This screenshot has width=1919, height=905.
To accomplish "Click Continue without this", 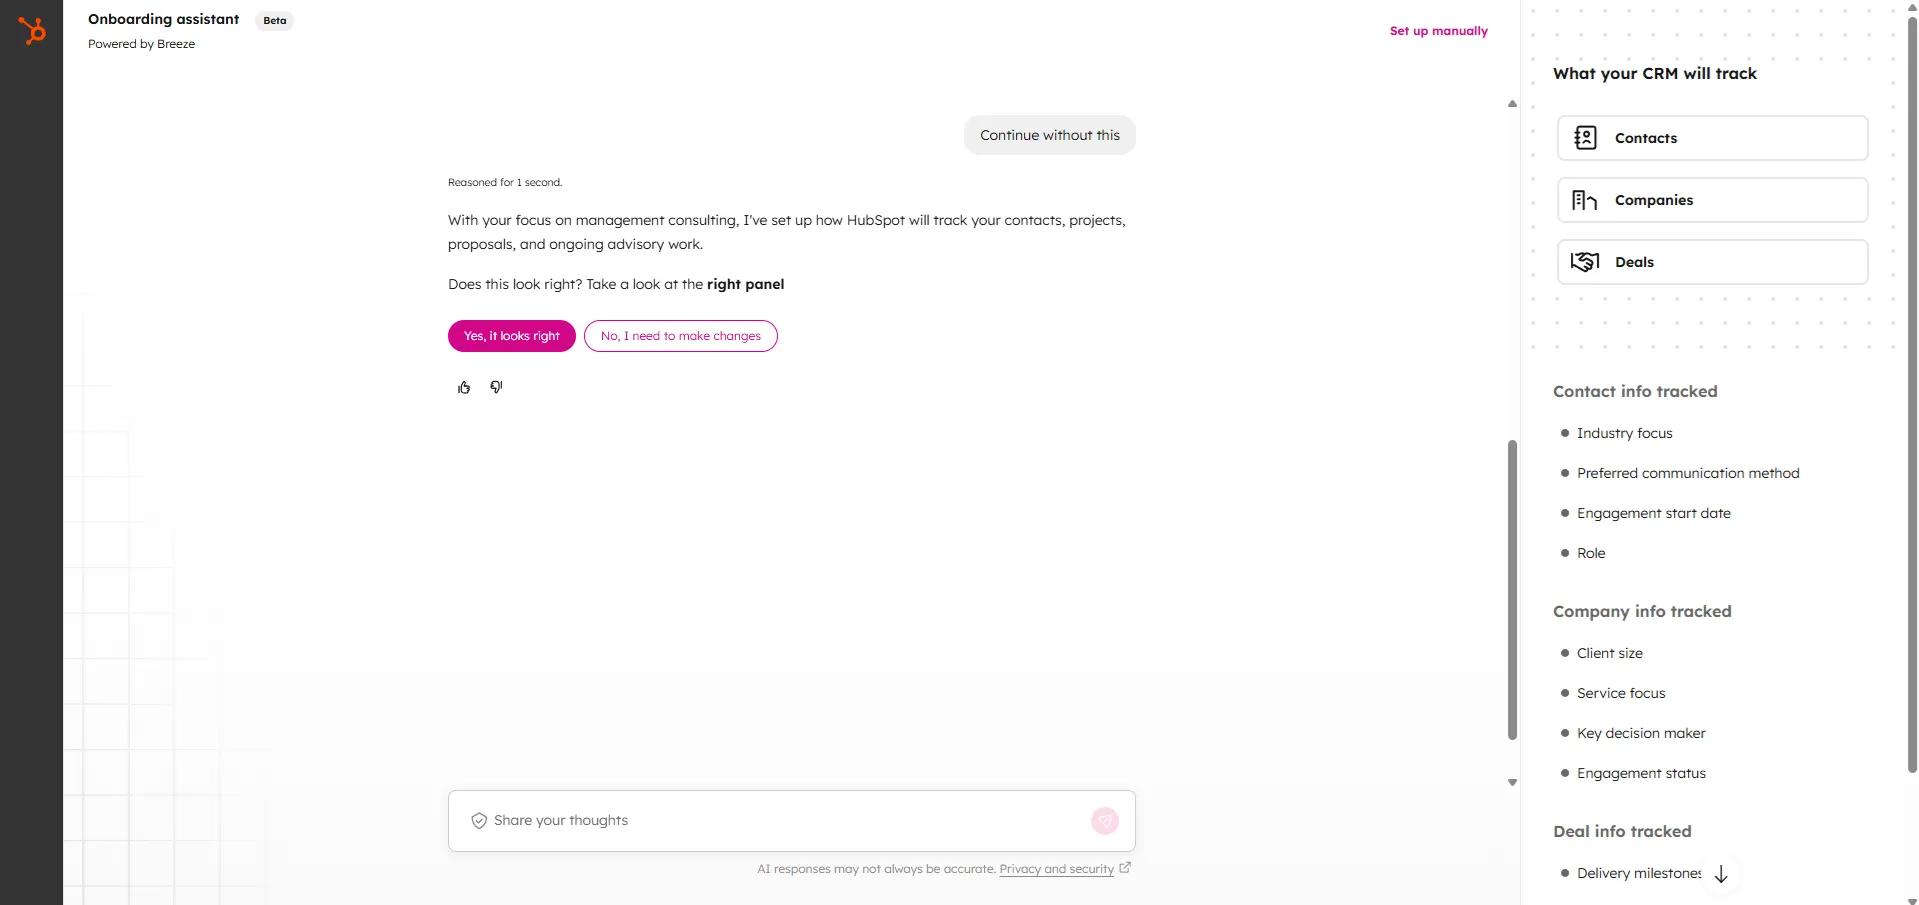I will 1049,134.
